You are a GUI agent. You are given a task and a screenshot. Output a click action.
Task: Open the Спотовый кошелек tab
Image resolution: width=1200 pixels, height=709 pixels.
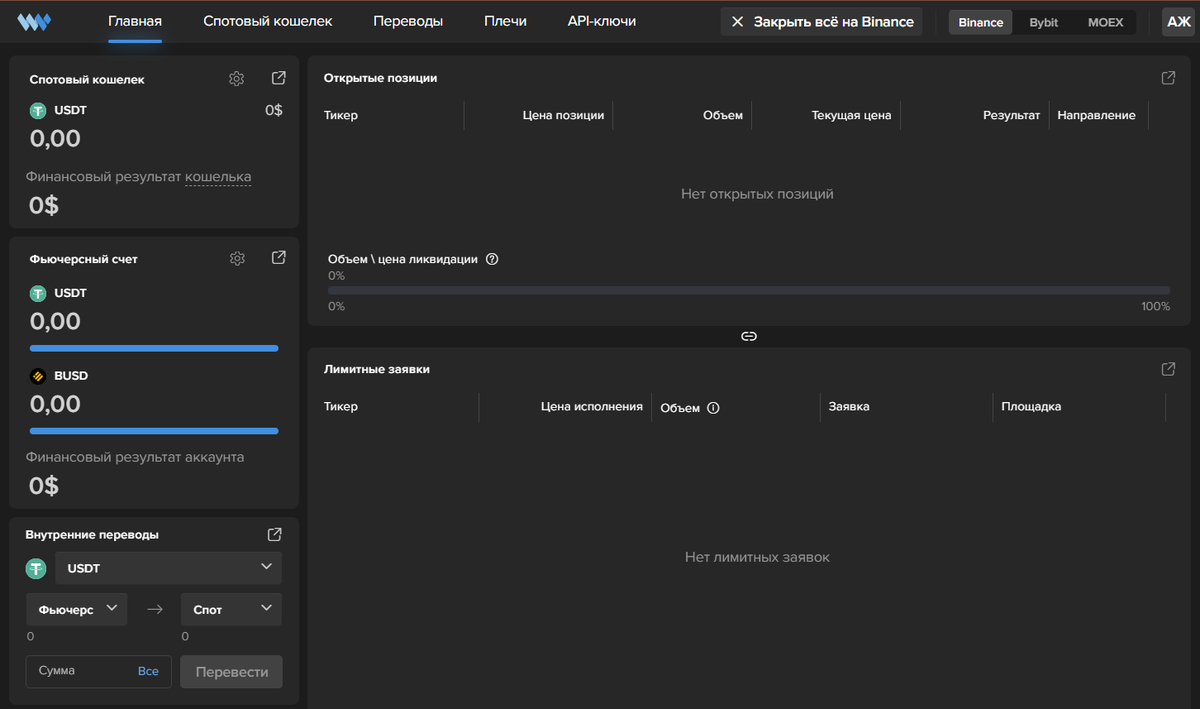click(267, 21)
